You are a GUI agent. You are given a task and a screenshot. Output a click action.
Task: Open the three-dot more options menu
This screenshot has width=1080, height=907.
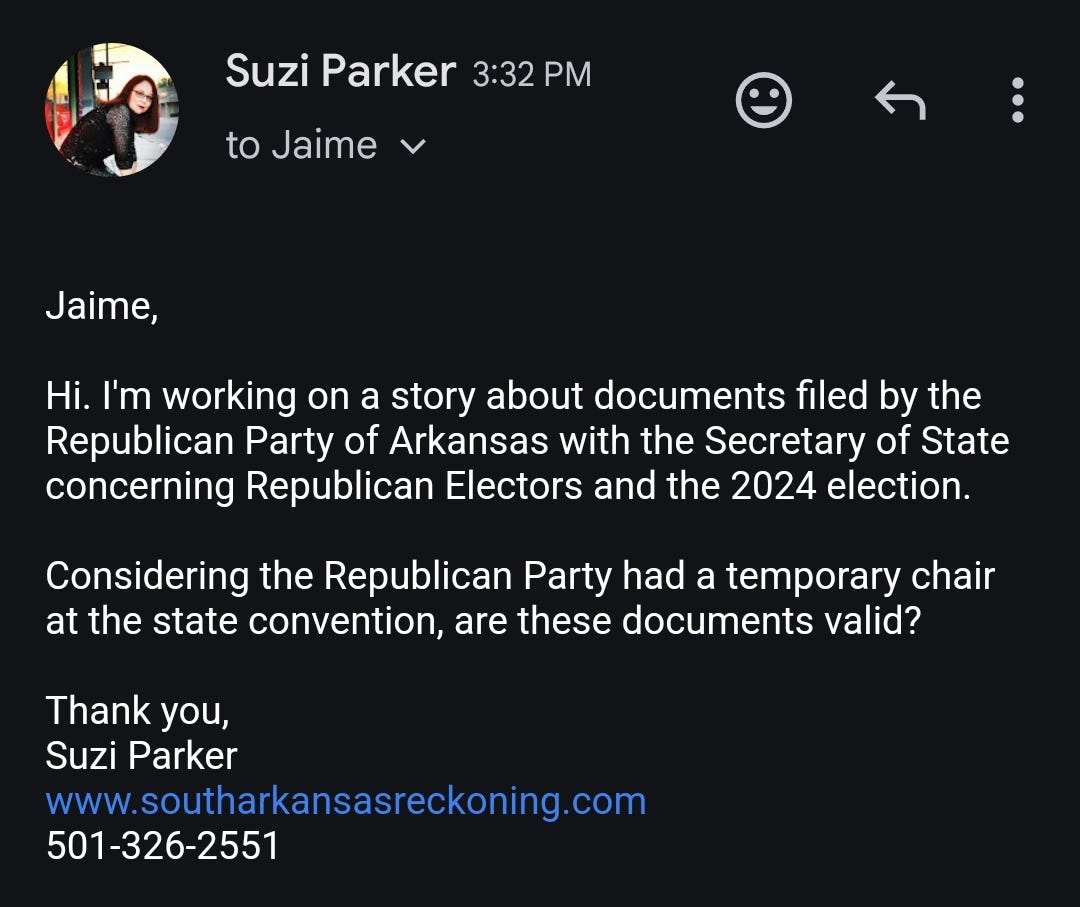point(1017,100)
